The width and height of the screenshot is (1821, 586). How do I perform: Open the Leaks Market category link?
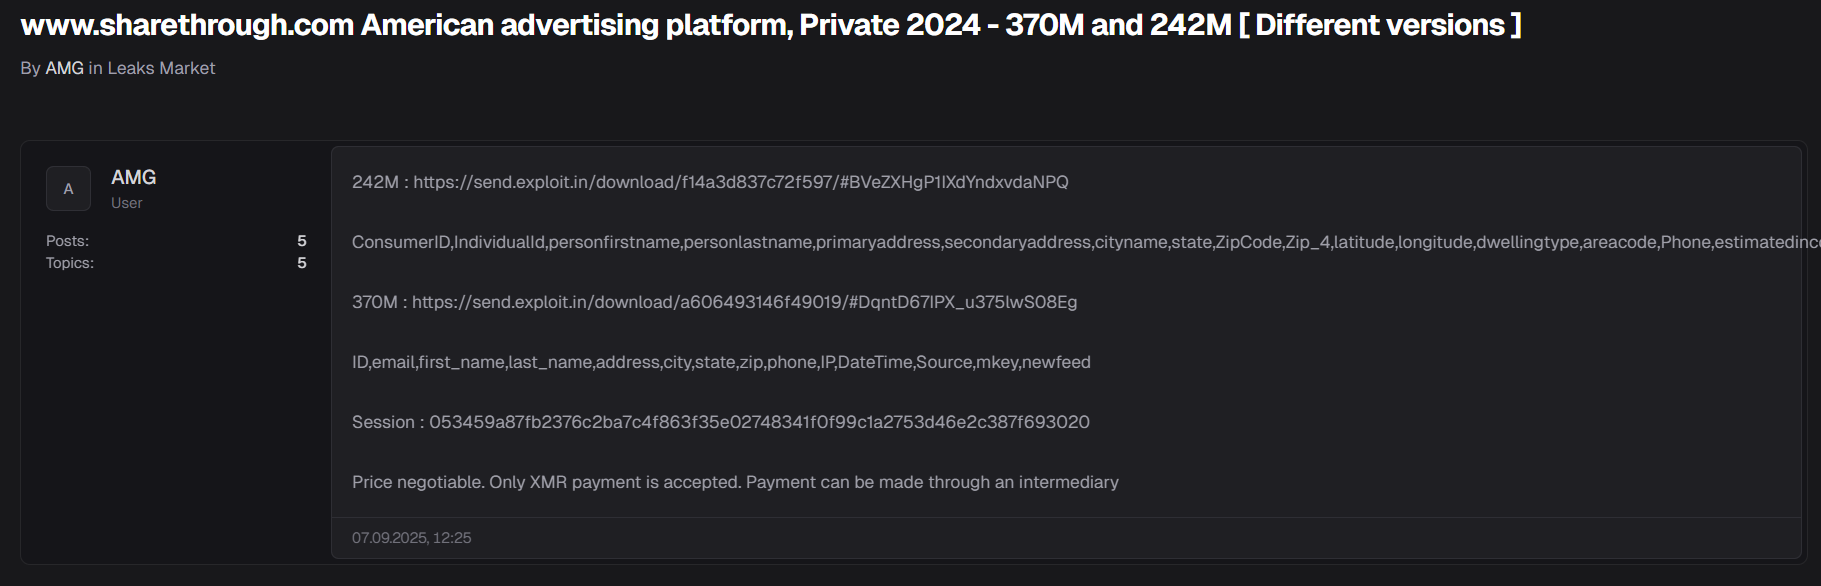coord(161,68)
